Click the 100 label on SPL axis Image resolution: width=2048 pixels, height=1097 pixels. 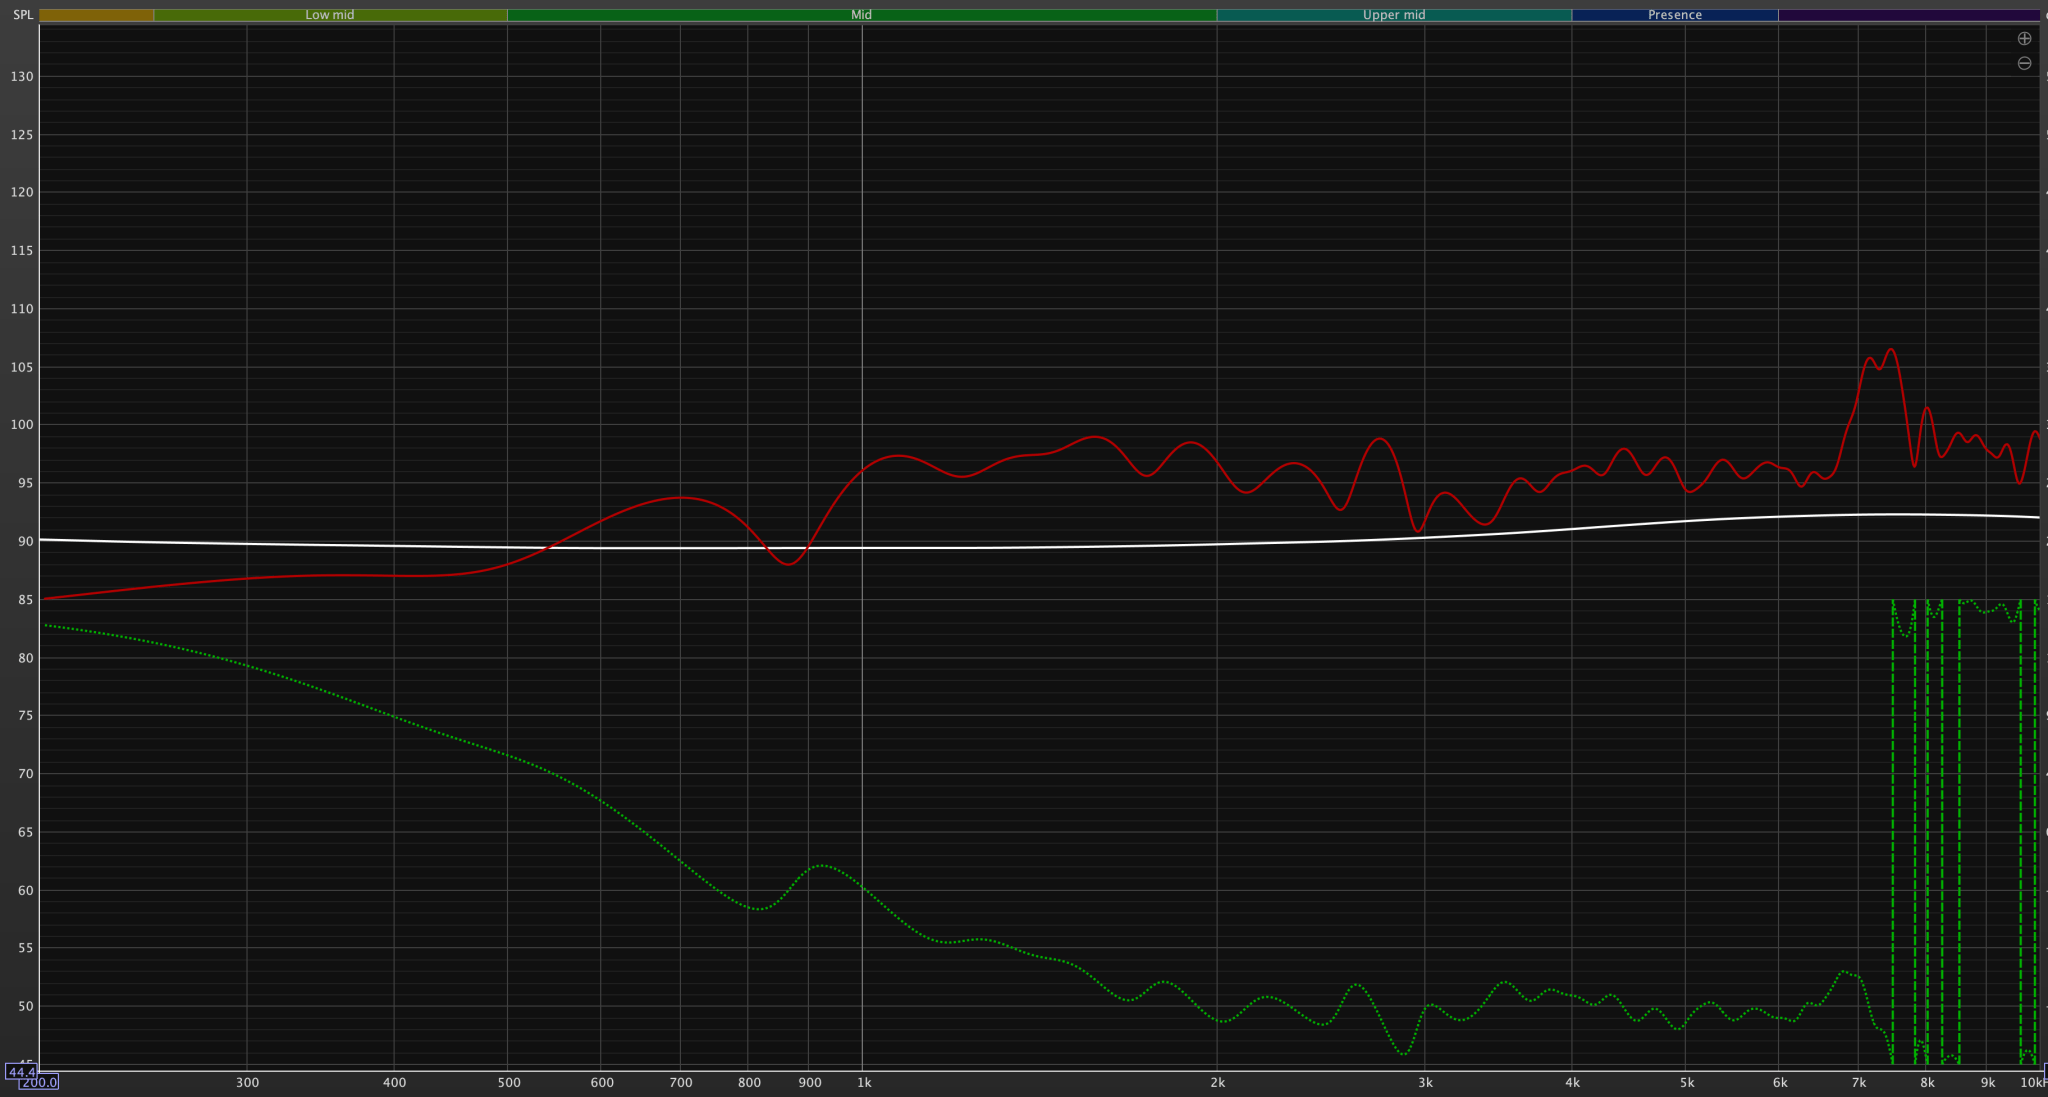point(22,425)
